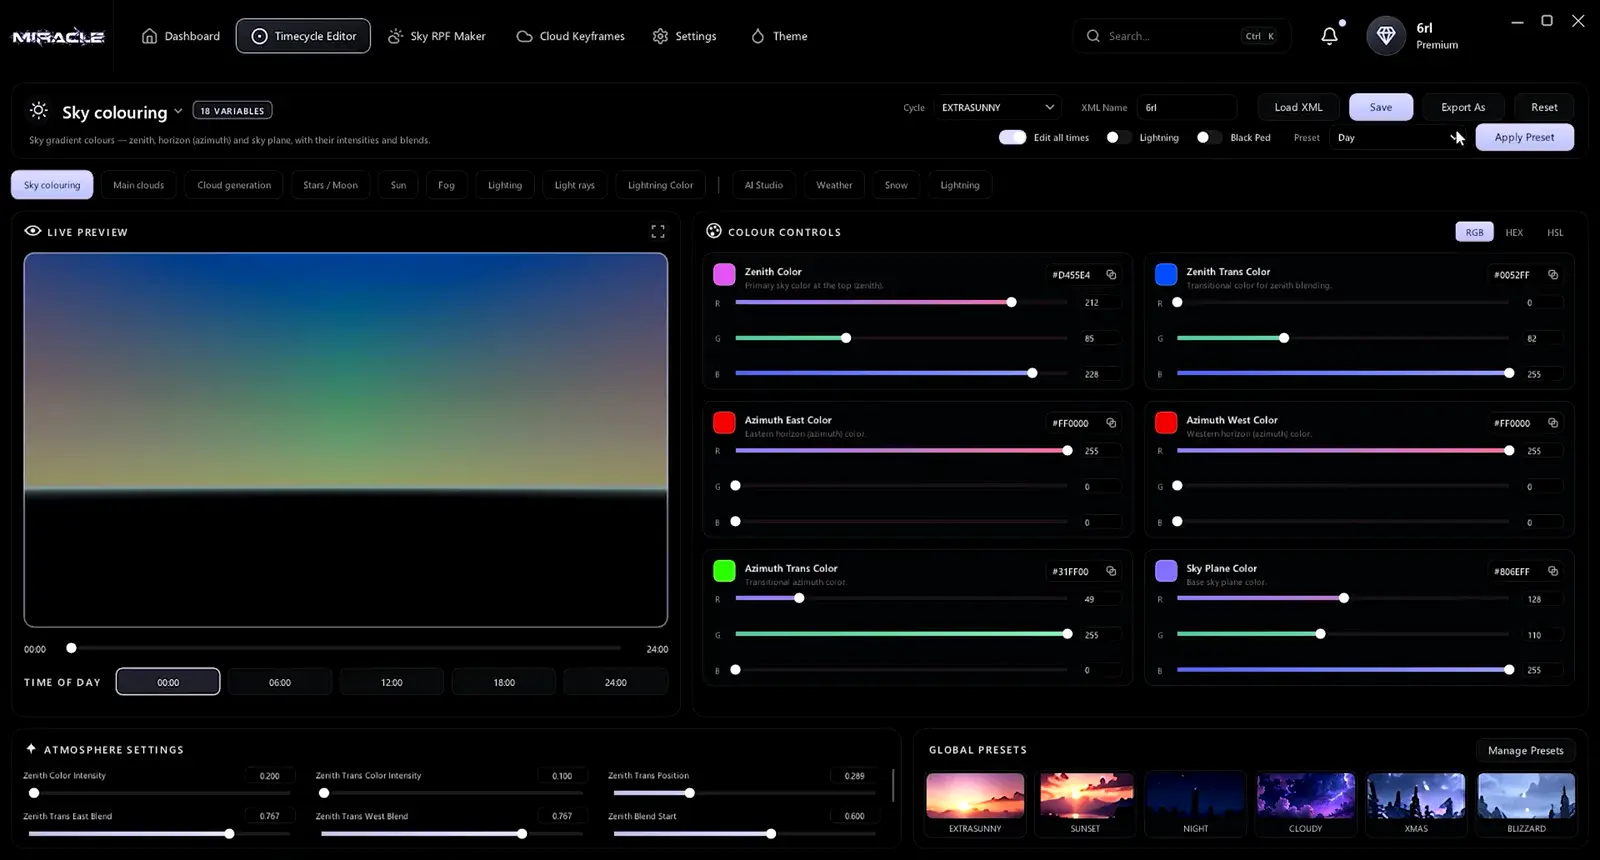The width and height of the screenshot is (1600, 860).
Task: Copy the Sky Plane Color hex value
Action: [1553, 570]
